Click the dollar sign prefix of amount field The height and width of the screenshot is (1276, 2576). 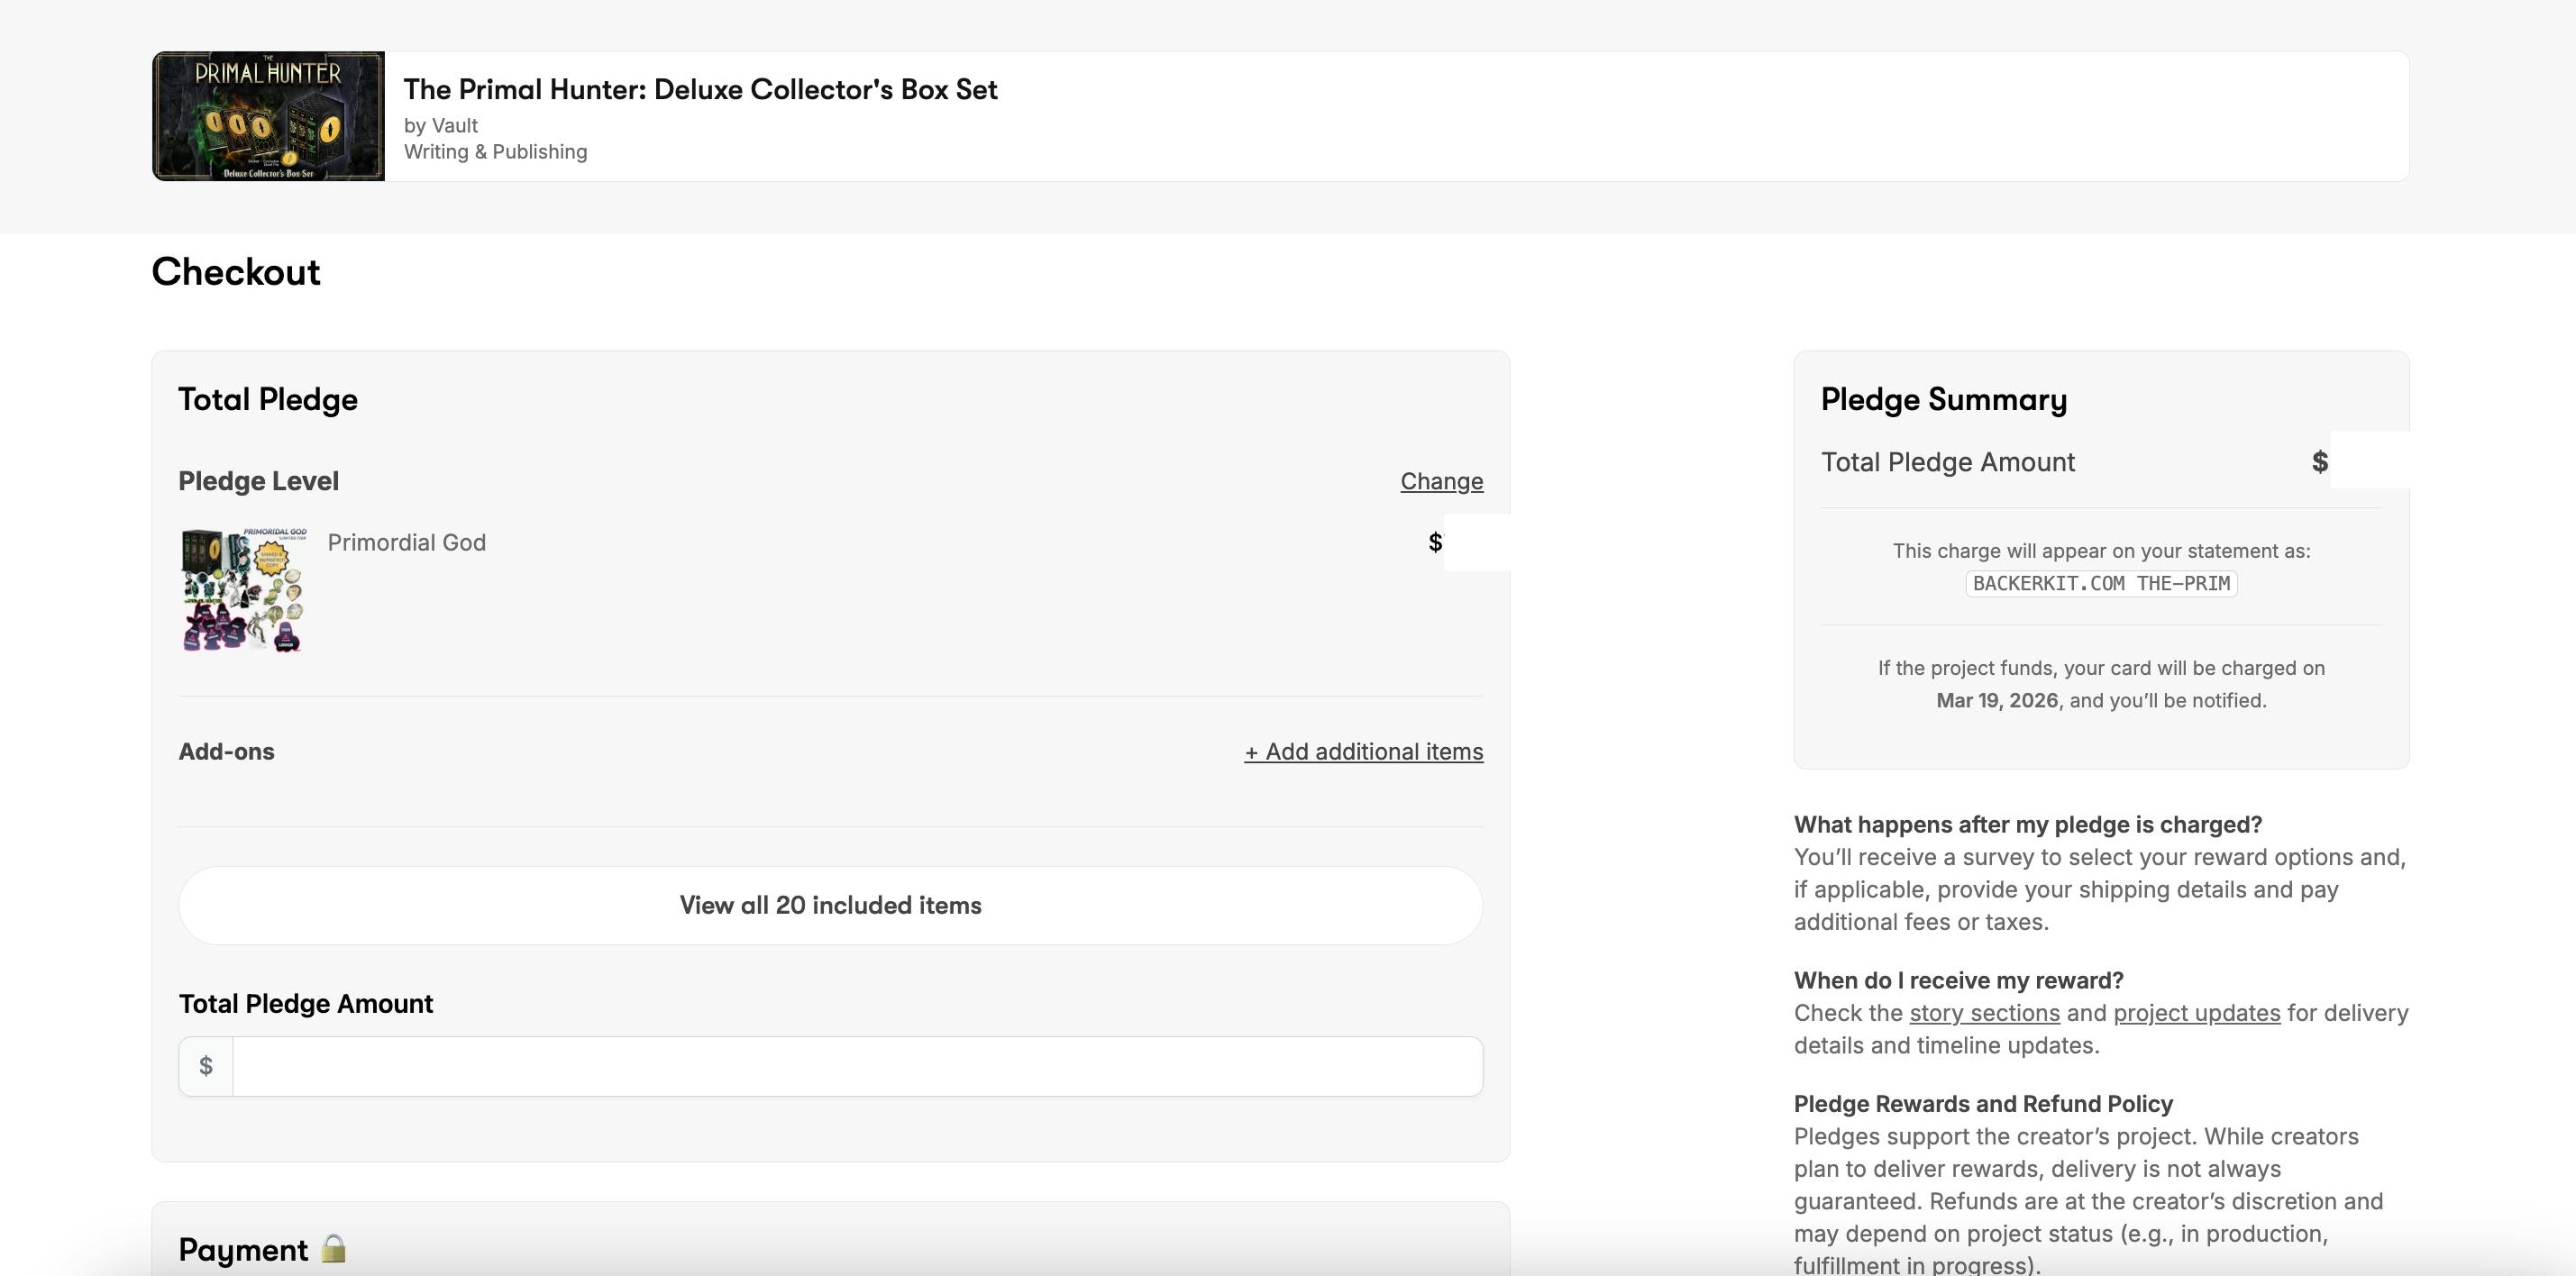tap(206, 1066)
